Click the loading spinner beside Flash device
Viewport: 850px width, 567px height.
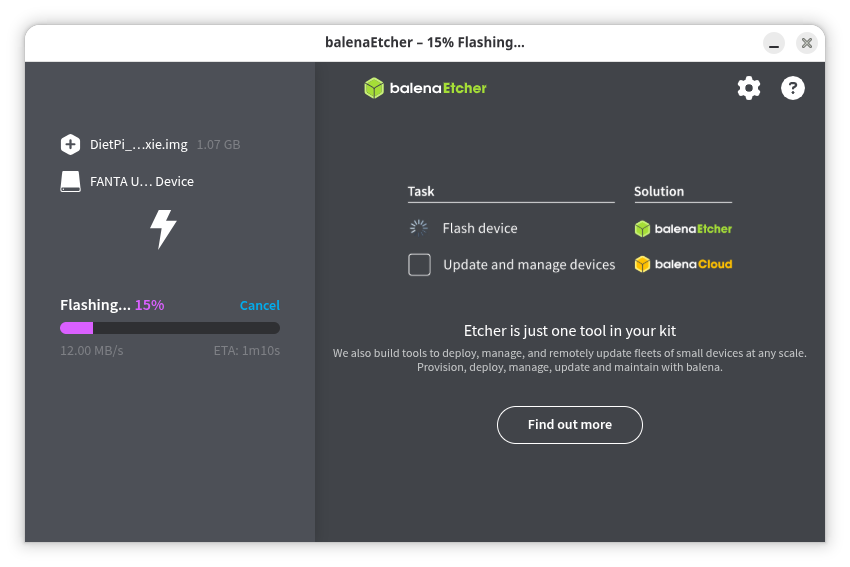tap(419, 228)
